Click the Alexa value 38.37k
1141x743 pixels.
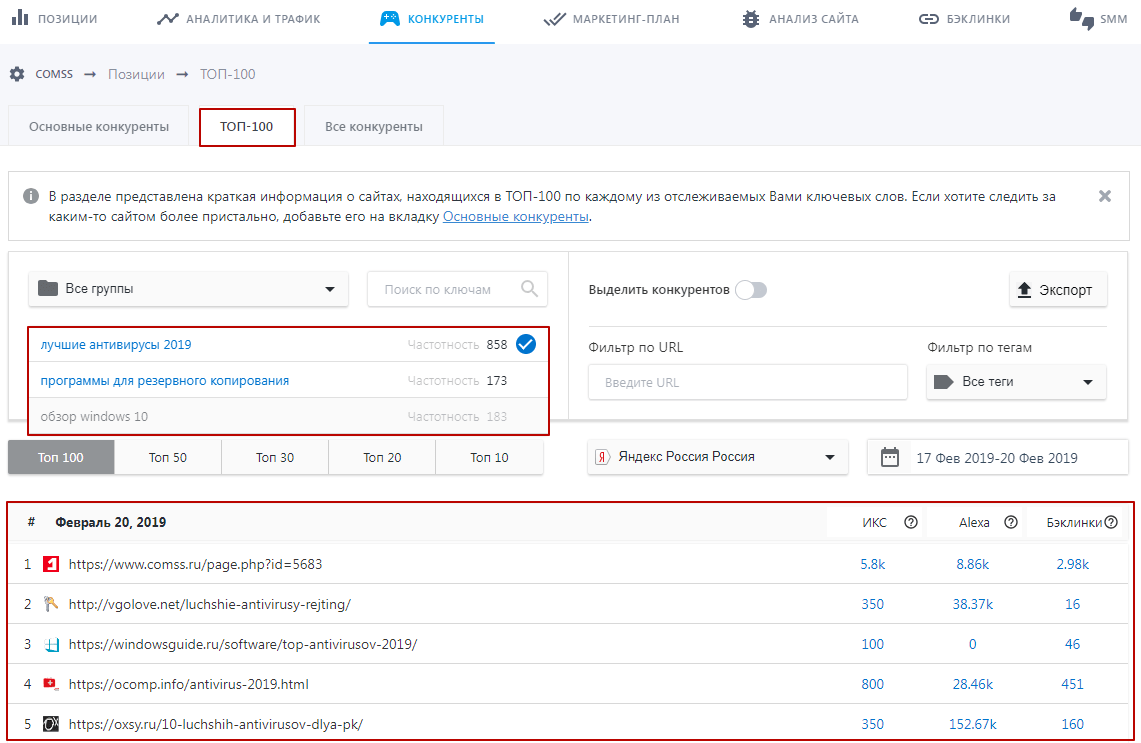(x=973, y=604)
